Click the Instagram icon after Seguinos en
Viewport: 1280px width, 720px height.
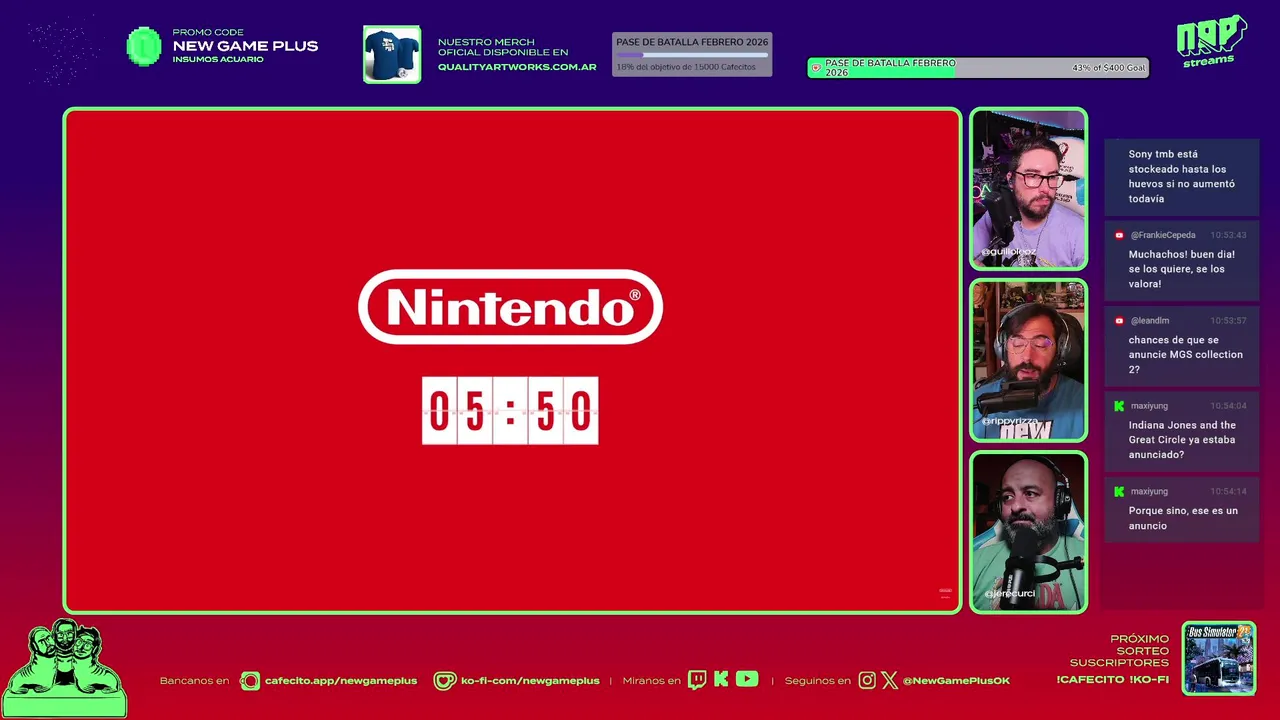click(867, 681)
